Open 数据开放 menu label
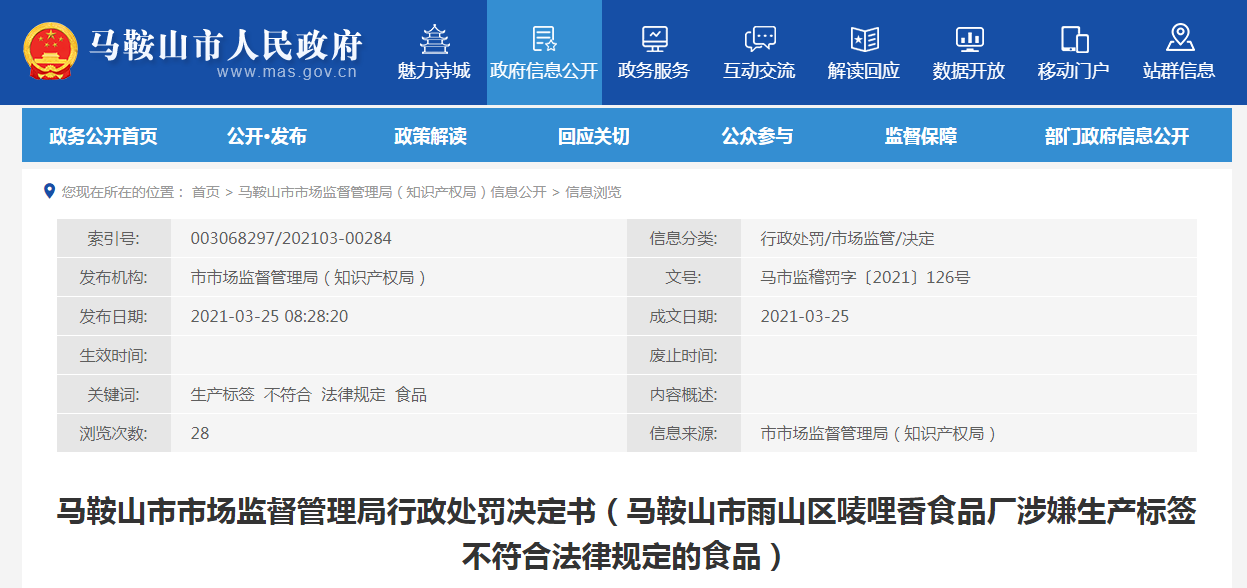 [969, 71]
